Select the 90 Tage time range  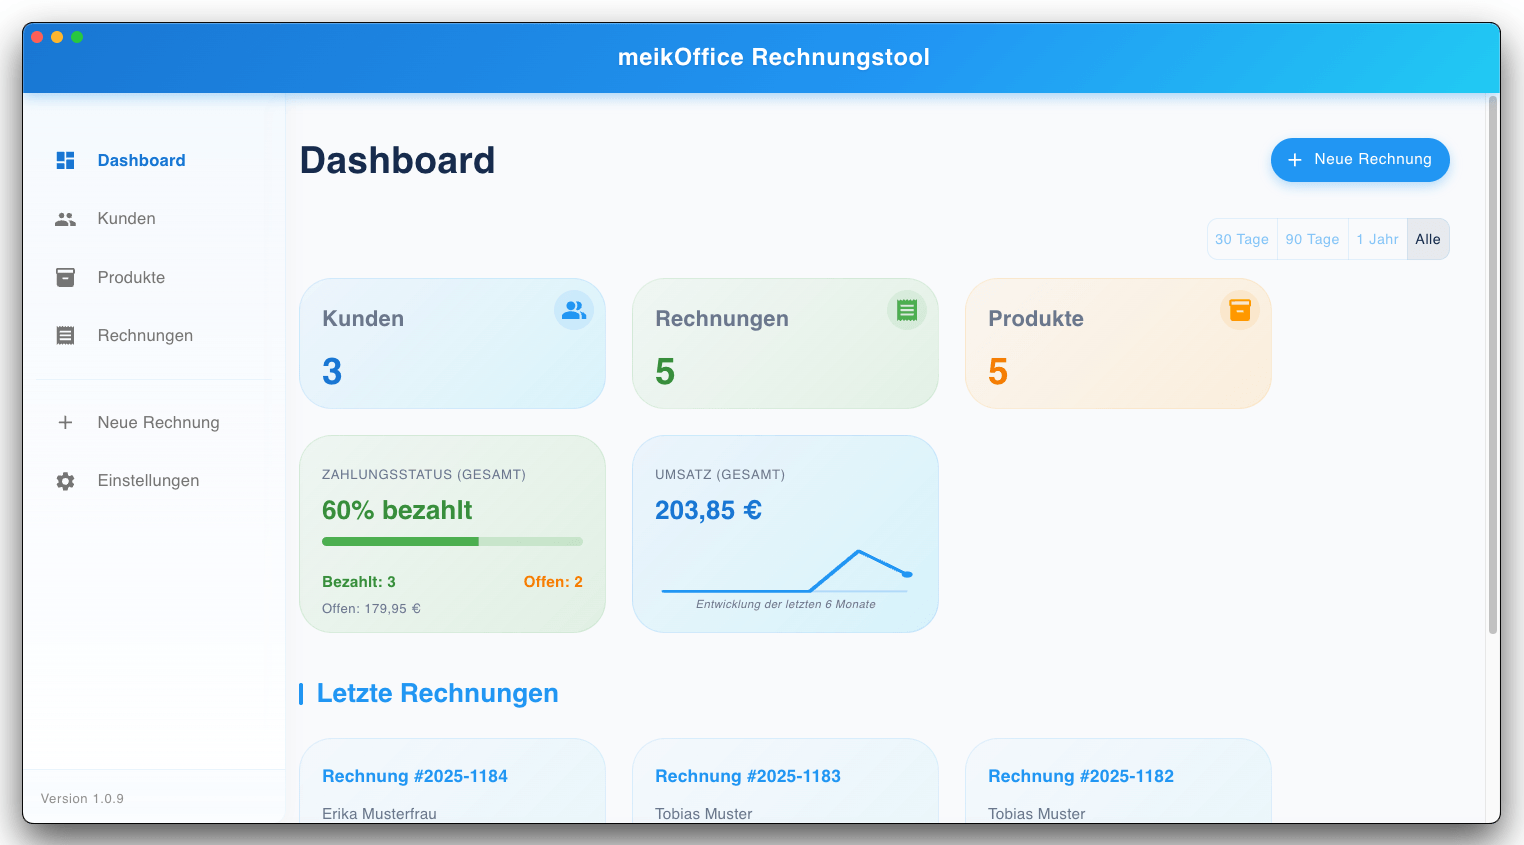pyautogui.click(x=1312, y=239)
